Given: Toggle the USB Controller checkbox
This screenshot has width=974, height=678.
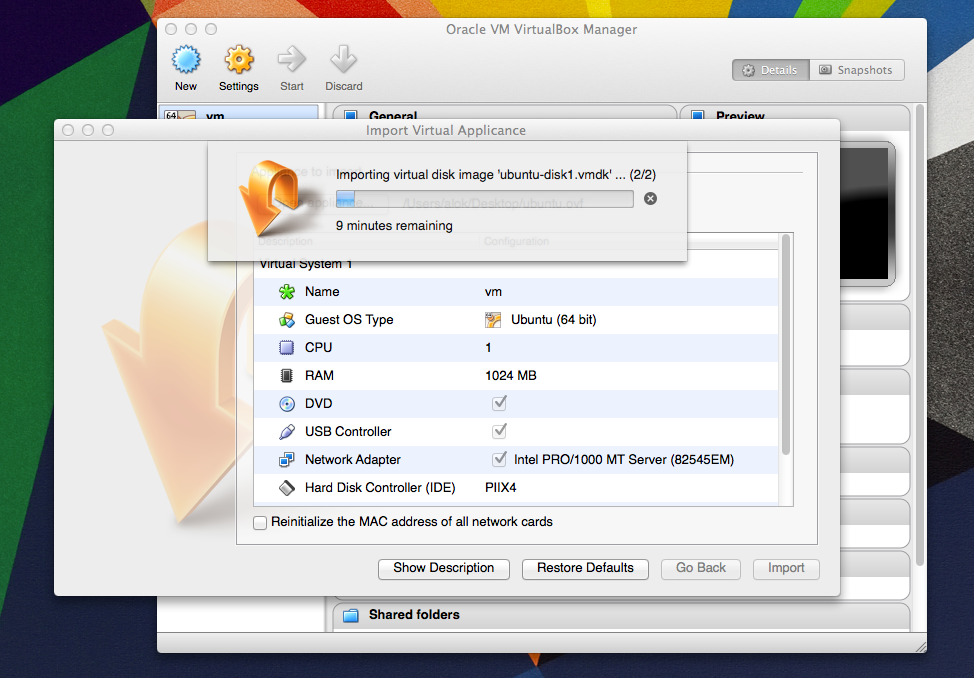Looking at the screenshot, I should pos(500,431).
